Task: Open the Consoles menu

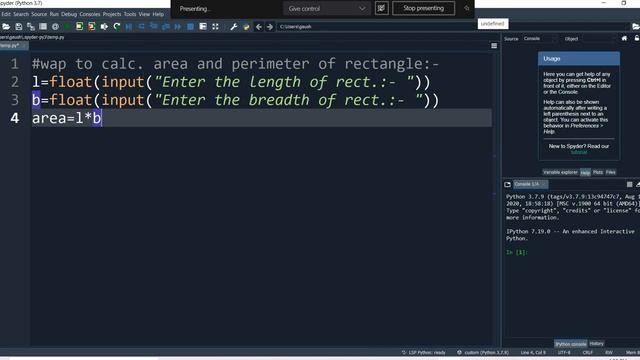Action: pyautogui.click(x=89, y=14)
